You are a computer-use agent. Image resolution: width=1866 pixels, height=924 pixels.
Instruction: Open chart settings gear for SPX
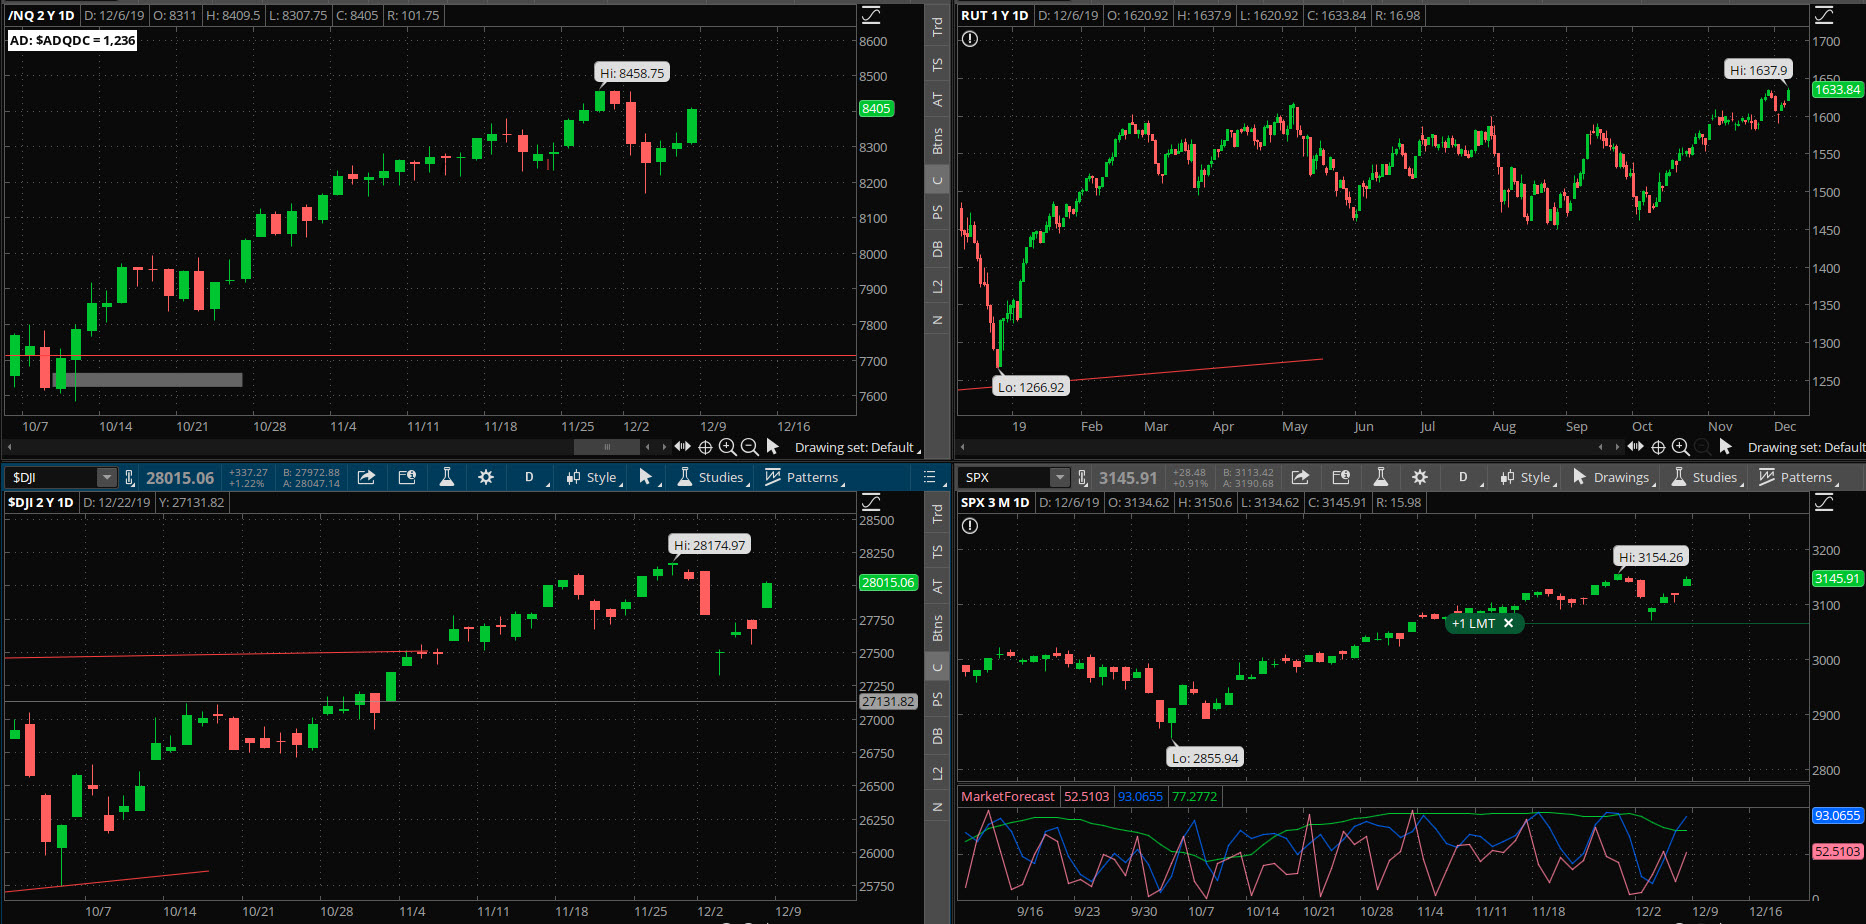point(1420,477)
